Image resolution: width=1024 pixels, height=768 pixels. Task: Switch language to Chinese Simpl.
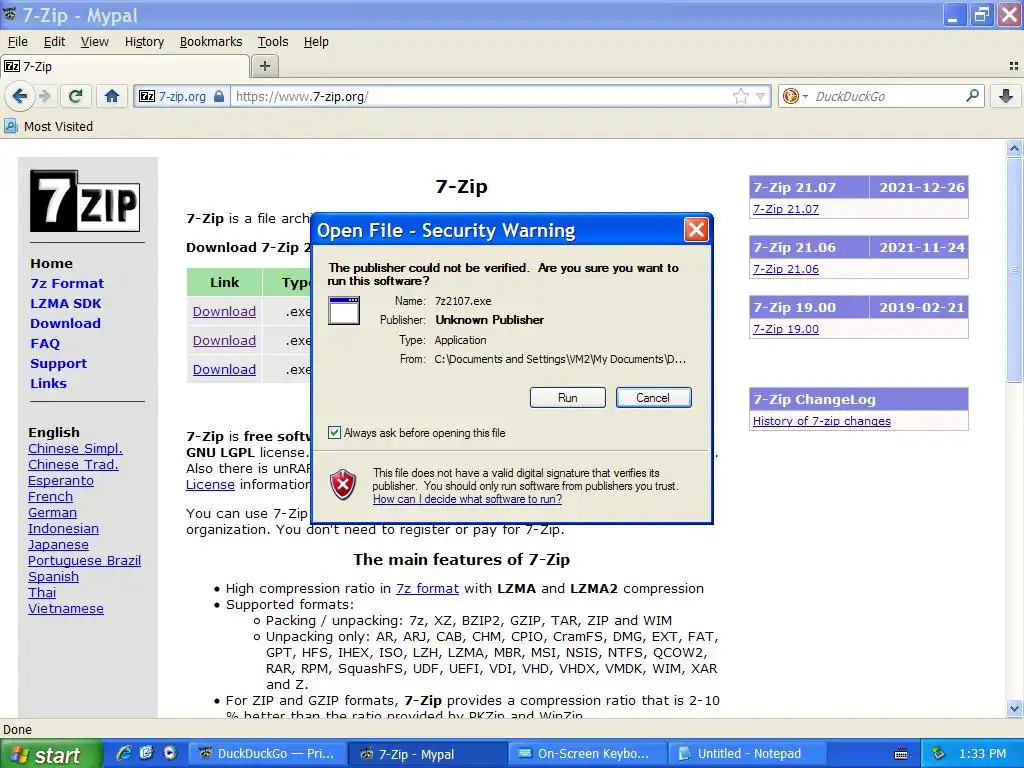[x=75, y=449]
